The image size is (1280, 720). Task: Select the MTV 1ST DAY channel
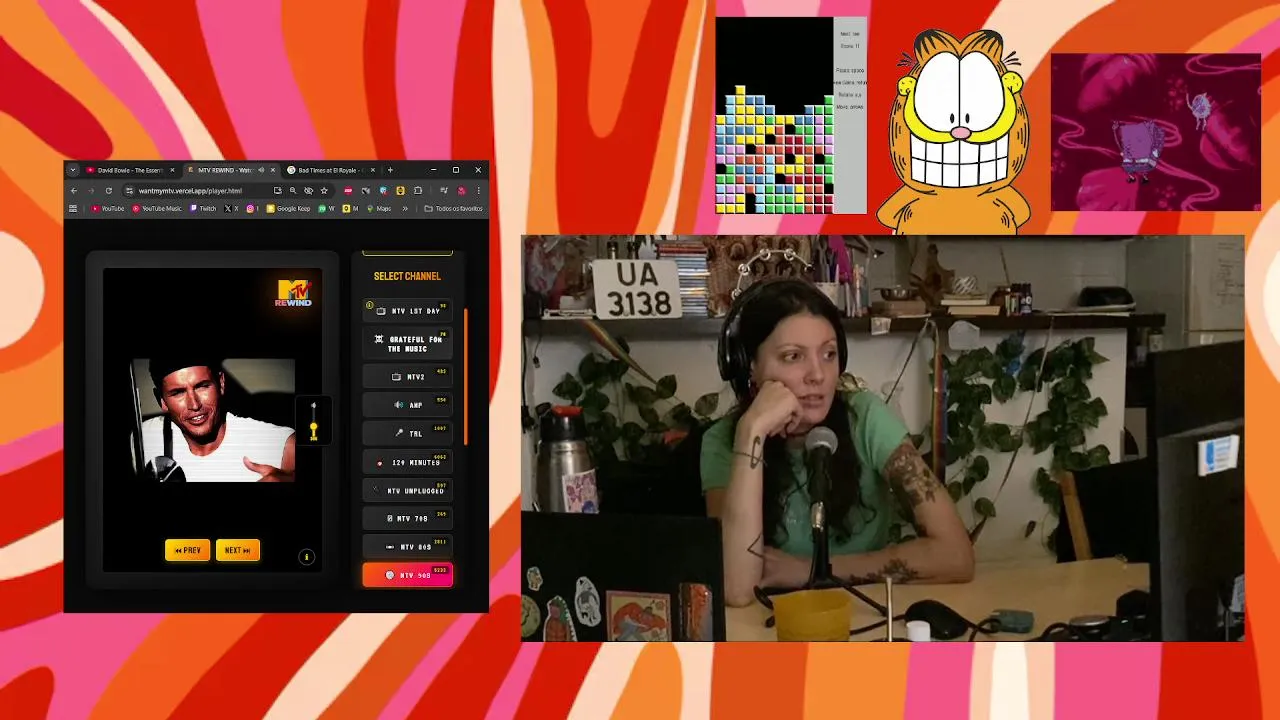pos(407,311)
